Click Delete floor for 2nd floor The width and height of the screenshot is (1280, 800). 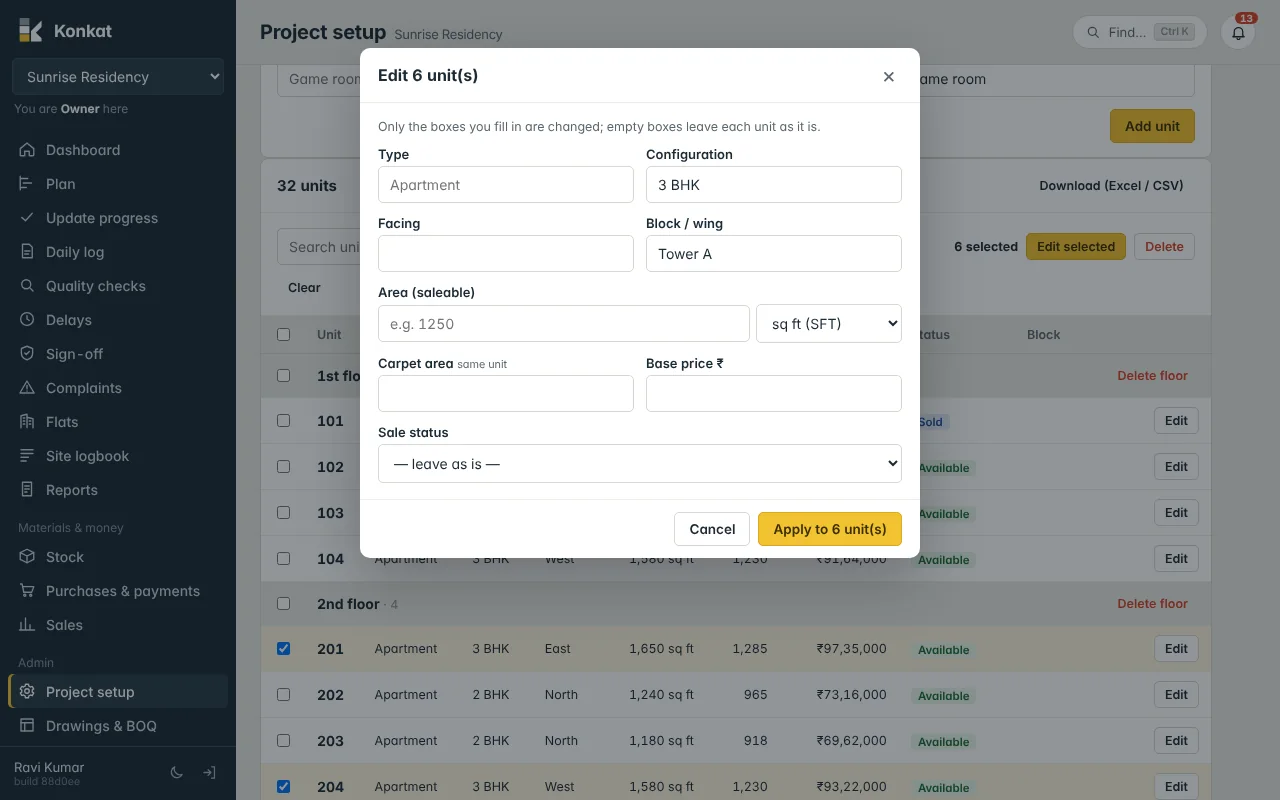click(1152, 604)
